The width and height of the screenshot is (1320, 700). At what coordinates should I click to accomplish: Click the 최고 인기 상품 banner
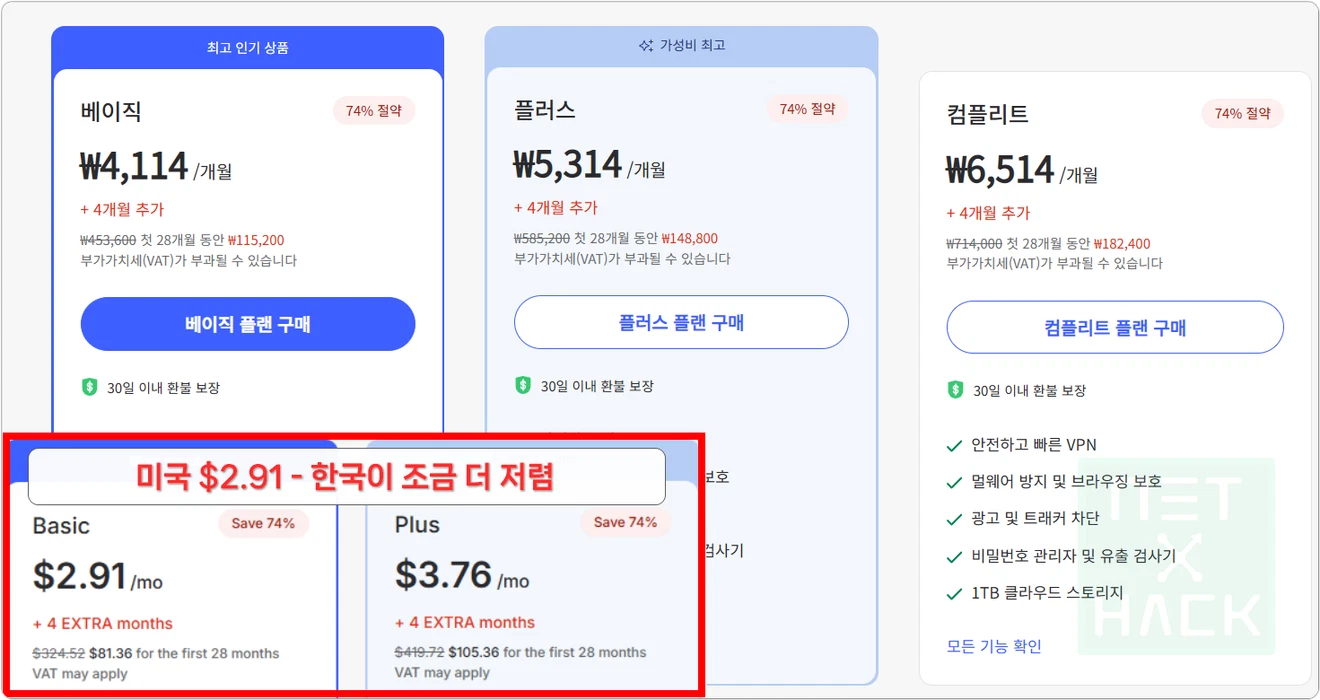[247, 47]
